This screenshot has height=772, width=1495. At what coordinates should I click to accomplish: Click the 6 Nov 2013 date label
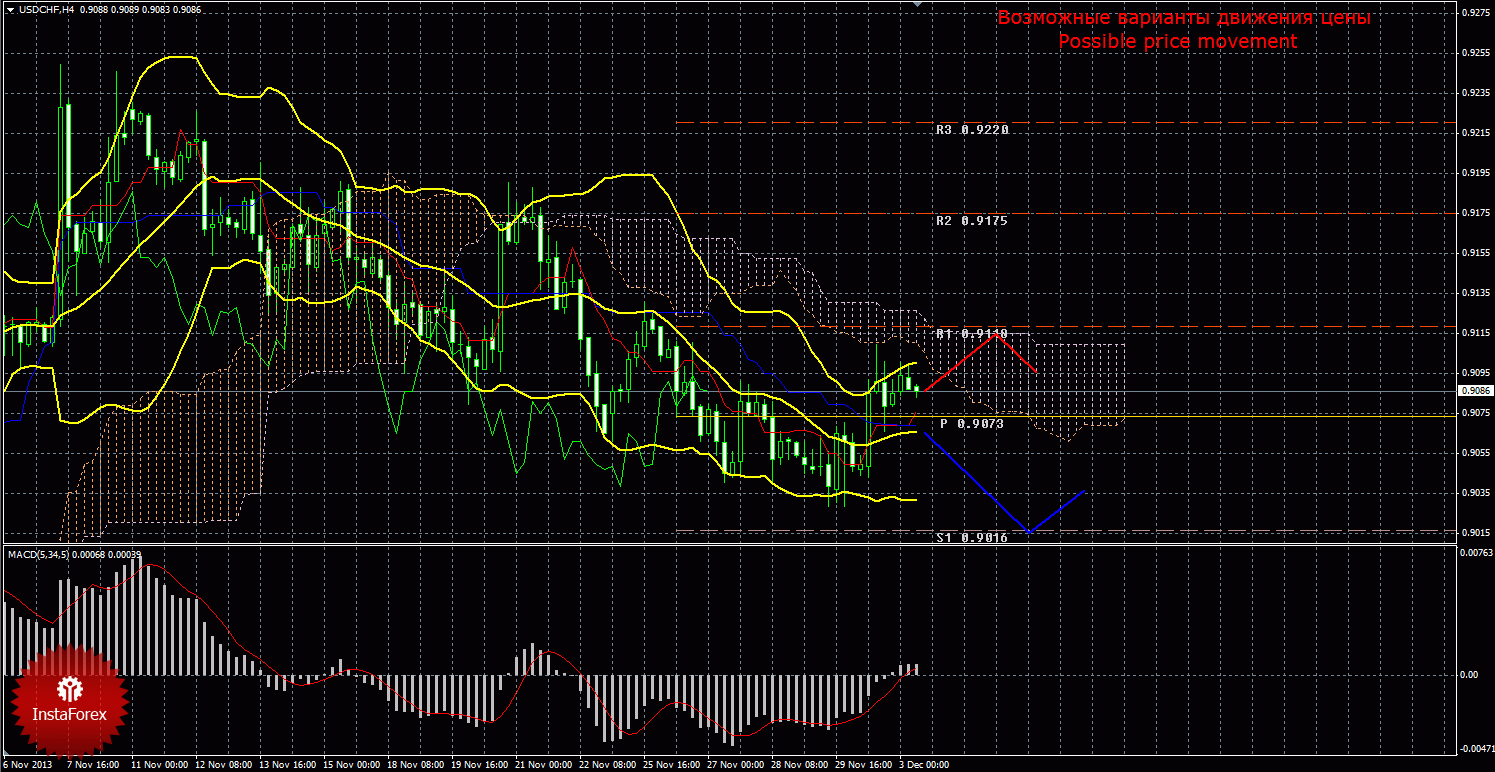[x=26, y=765]
